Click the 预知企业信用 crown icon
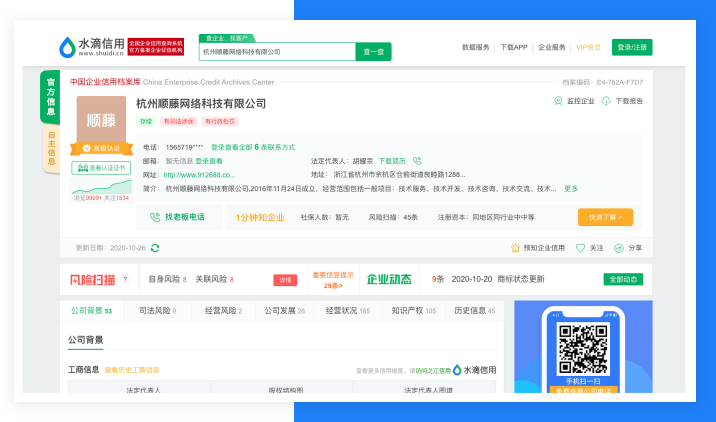The height and width of the screenshot is (422, 716). point(516,248)
